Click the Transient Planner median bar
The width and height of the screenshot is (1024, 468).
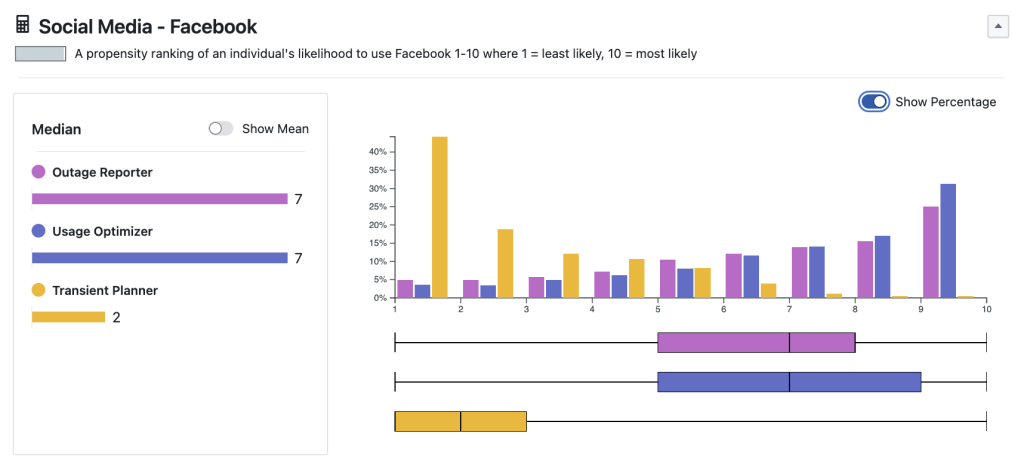(x=68, y=317)
